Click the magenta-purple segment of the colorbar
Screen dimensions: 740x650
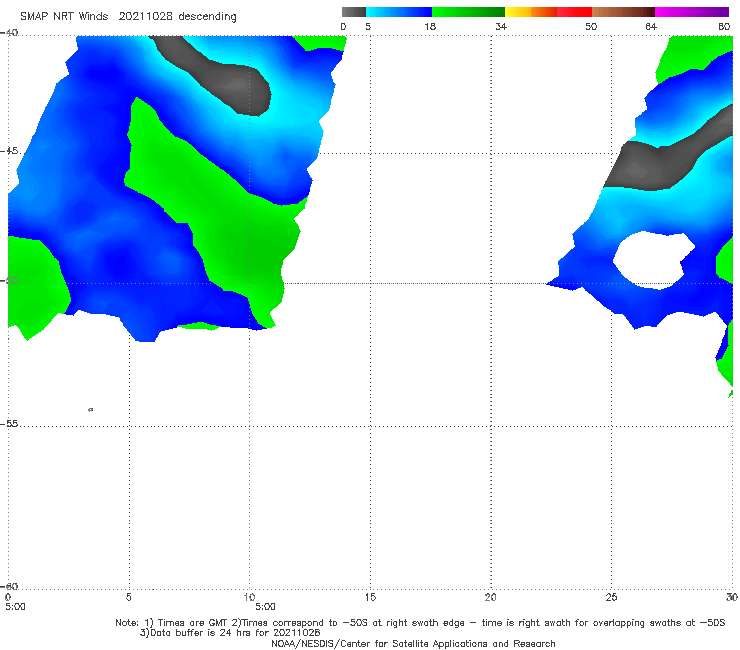[692, 12]
